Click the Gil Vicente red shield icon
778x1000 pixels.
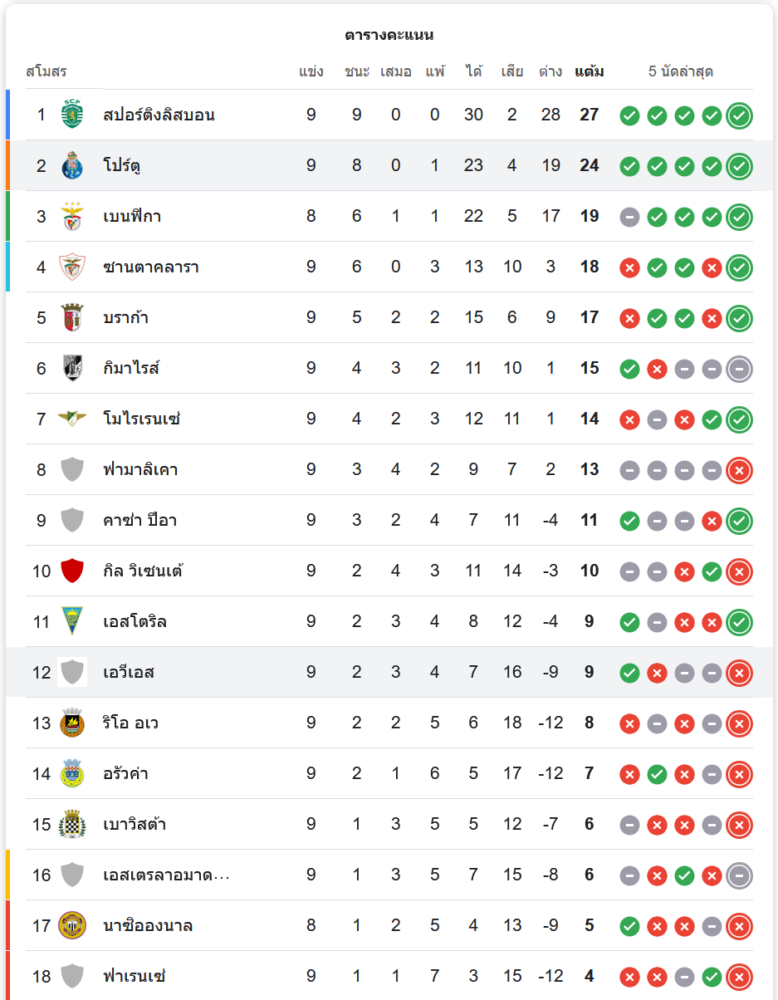[x=72, y=570]
